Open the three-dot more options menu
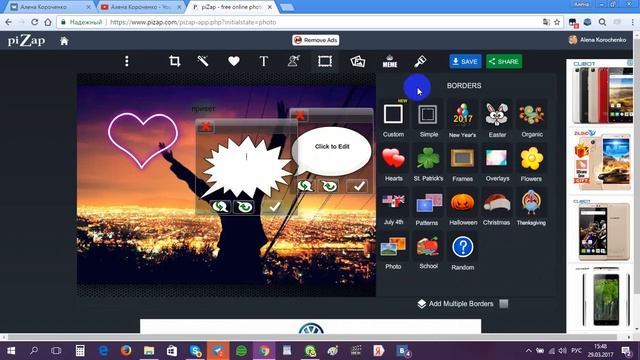640x360 pixels. coord(127,61)
